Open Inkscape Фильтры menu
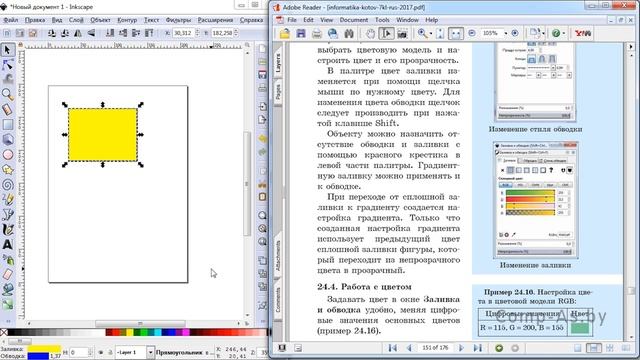The image size is (640, 360). point(178,20)
